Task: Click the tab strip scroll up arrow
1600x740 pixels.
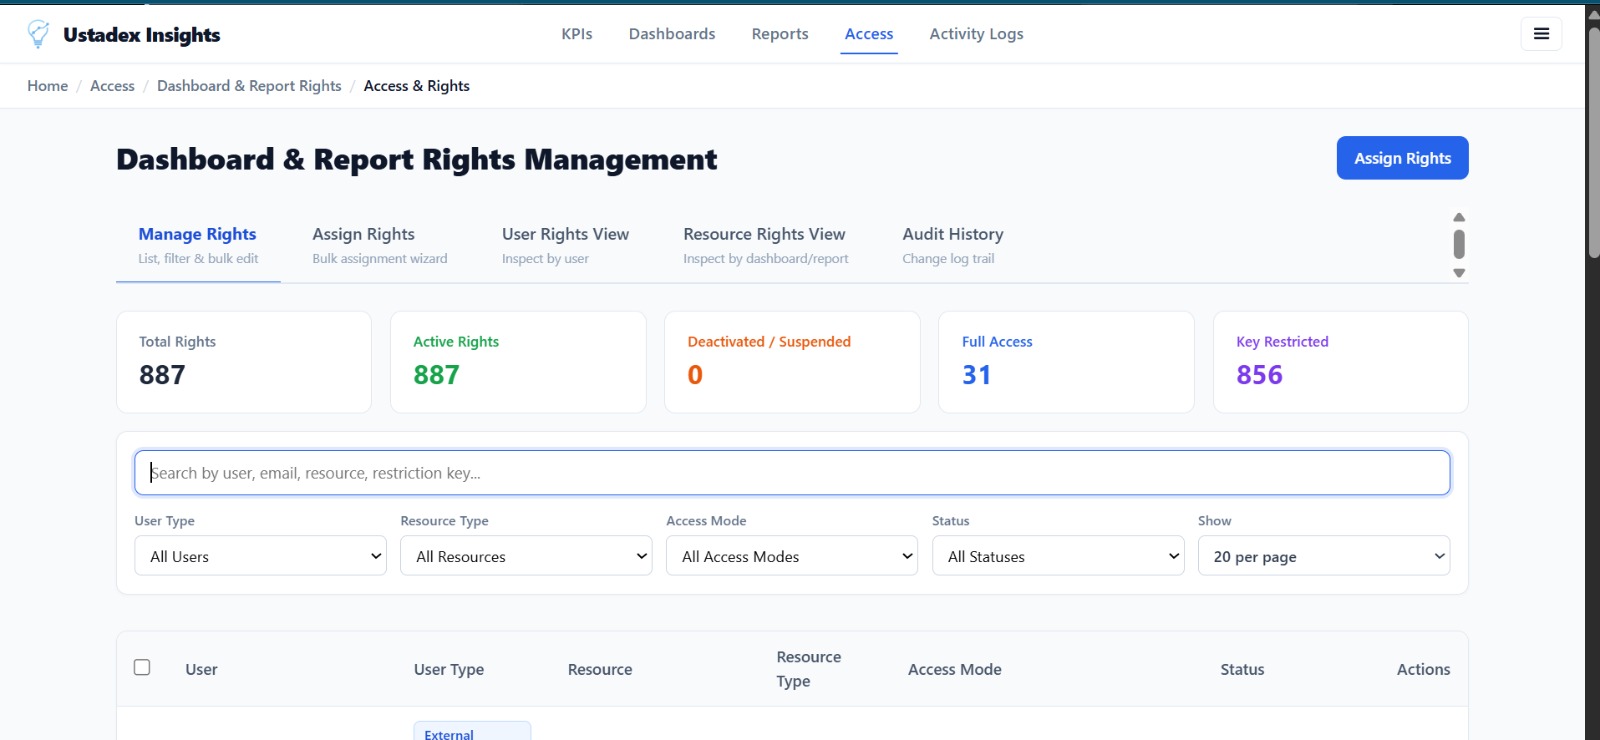Action: click(1459, 217)
